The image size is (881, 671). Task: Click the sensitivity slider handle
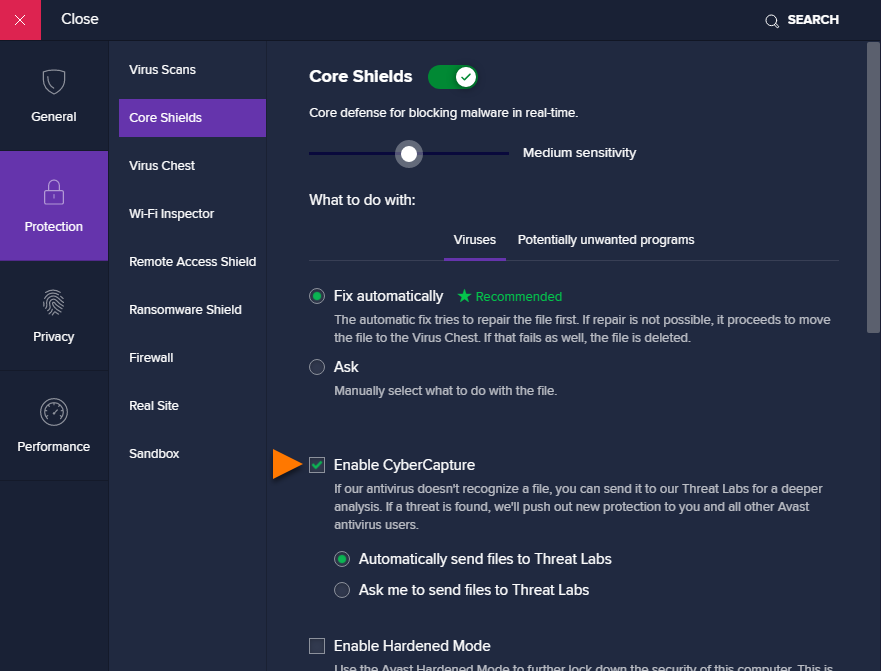point(409,153)
